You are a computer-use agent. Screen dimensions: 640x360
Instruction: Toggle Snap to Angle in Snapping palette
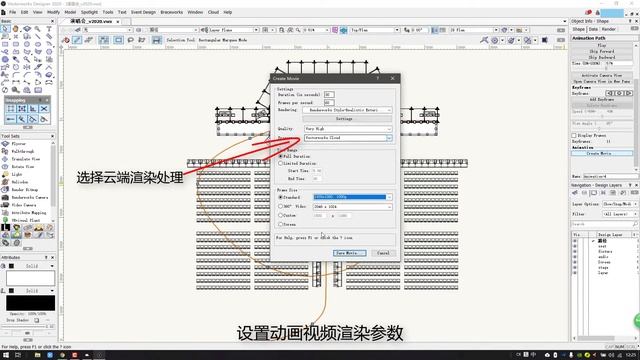click(x=33, y=109)
